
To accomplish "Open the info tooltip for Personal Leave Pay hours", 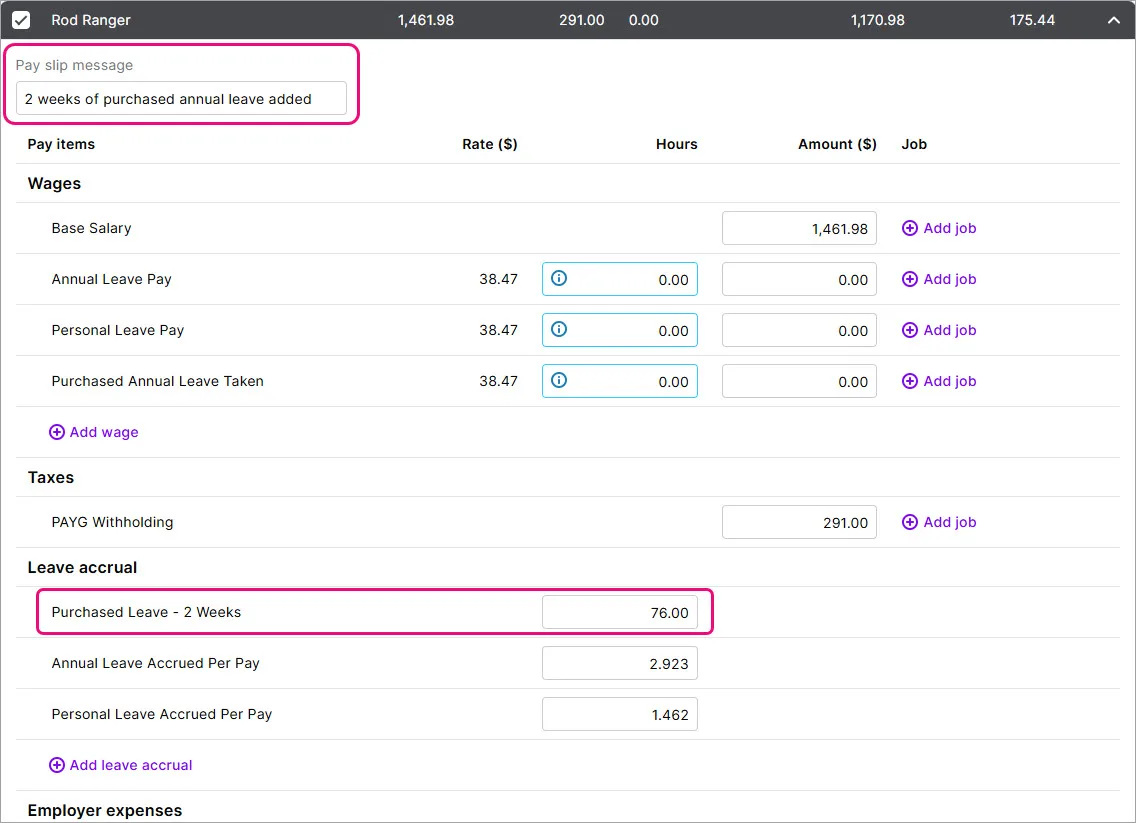I will point(559,330).
